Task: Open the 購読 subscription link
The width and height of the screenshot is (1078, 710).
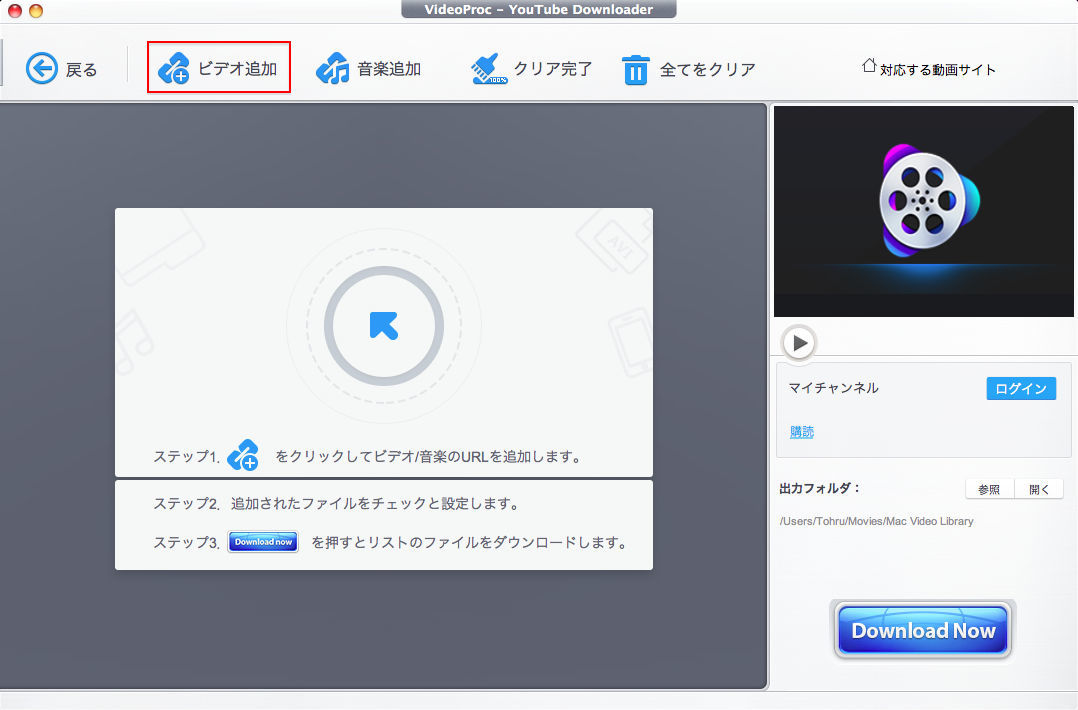Action: click(x=802, y=432)
